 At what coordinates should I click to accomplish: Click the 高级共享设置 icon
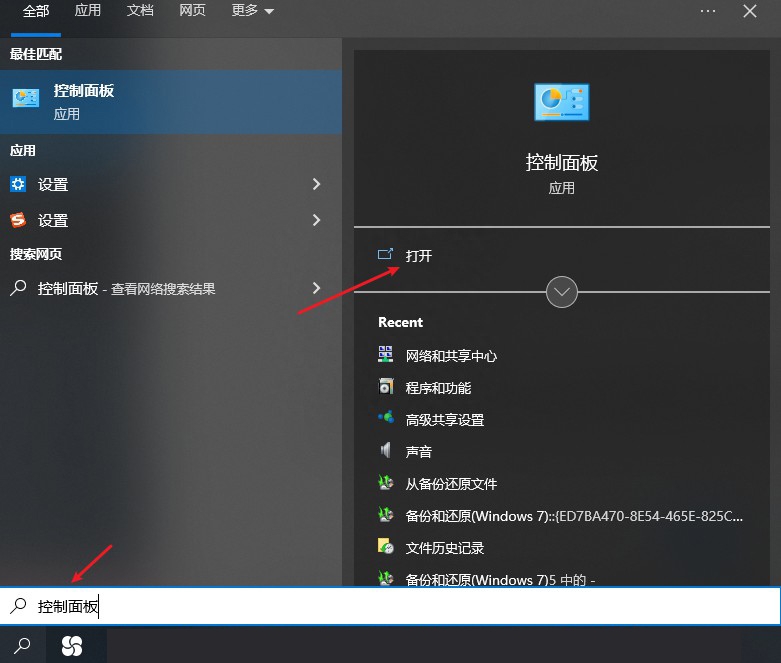tap(386, 417)
